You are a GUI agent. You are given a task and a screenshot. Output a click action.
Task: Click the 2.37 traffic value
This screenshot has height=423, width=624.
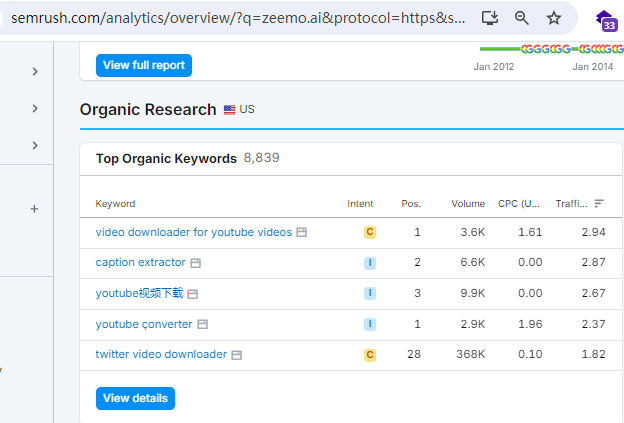[x=594, y=324]
